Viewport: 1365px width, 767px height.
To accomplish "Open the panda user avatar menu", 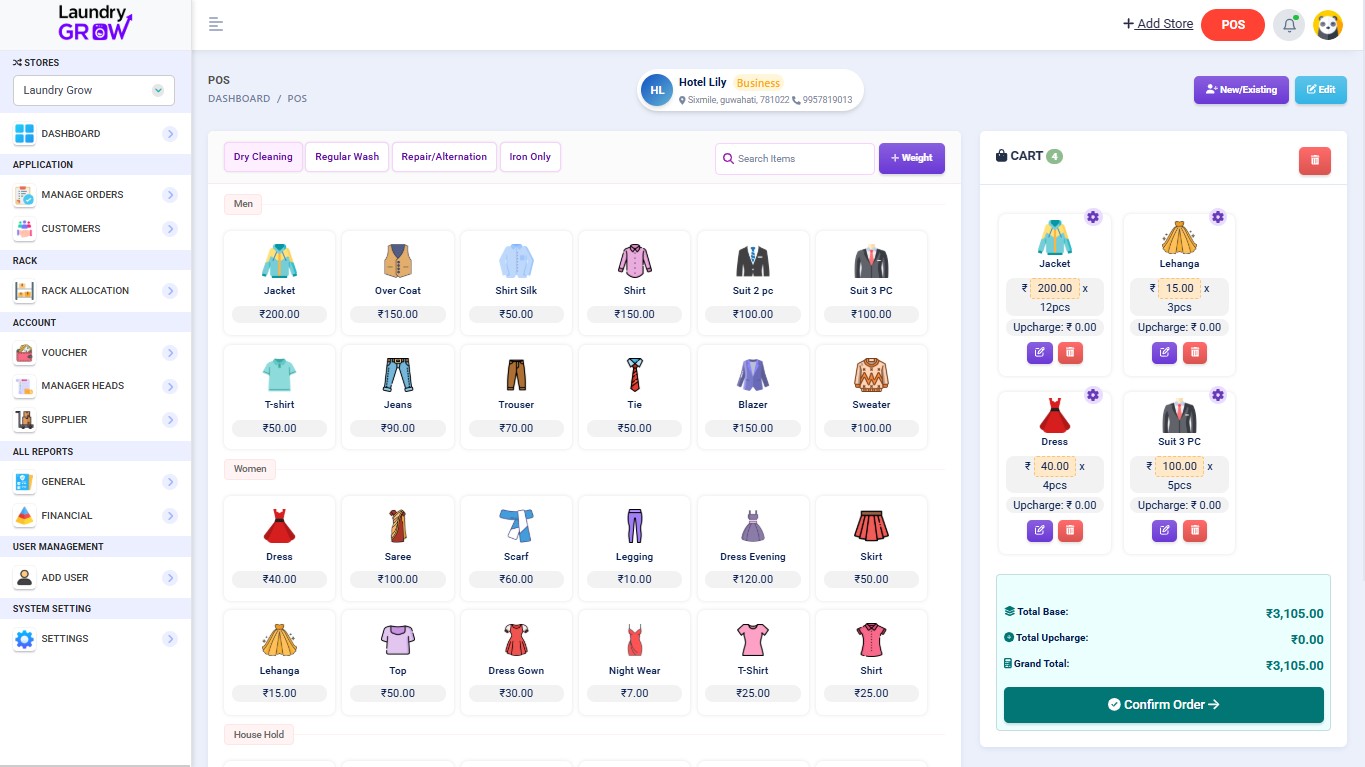I will pos(1328,25).
